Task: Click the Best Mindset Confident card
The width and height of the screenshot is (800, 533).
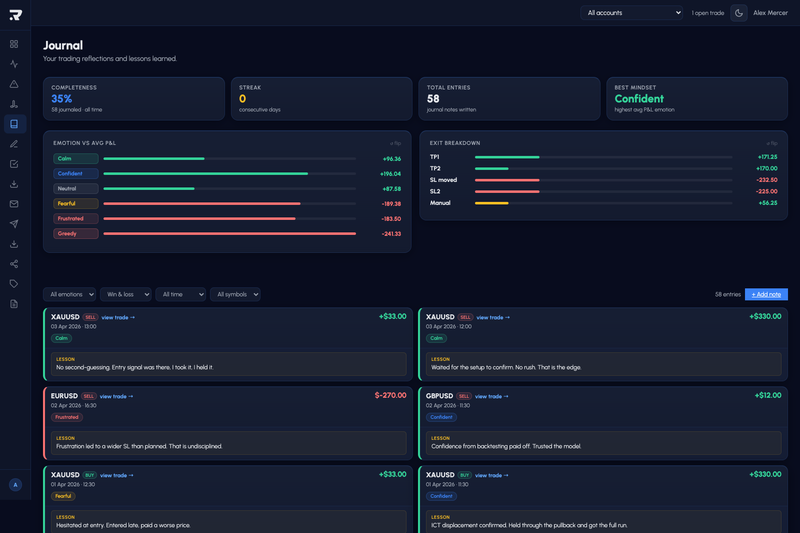Action: tap(697, 99)
